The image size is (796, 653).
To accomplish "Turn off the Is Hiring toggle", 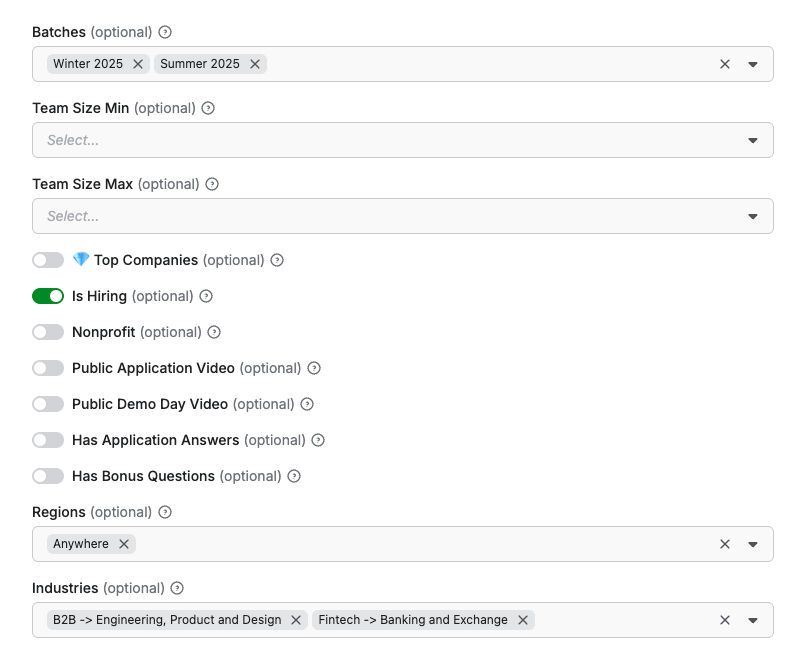I will [x=48, y=296].
